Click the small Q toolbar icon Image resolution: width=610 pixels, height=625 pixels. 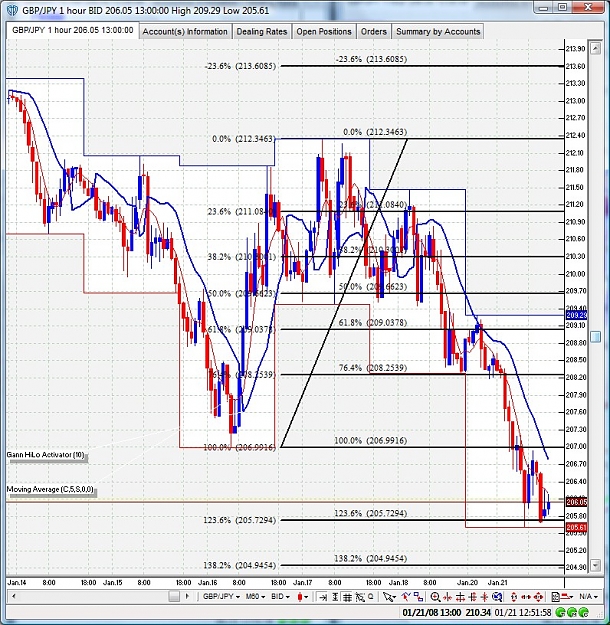tap(371, 596)
